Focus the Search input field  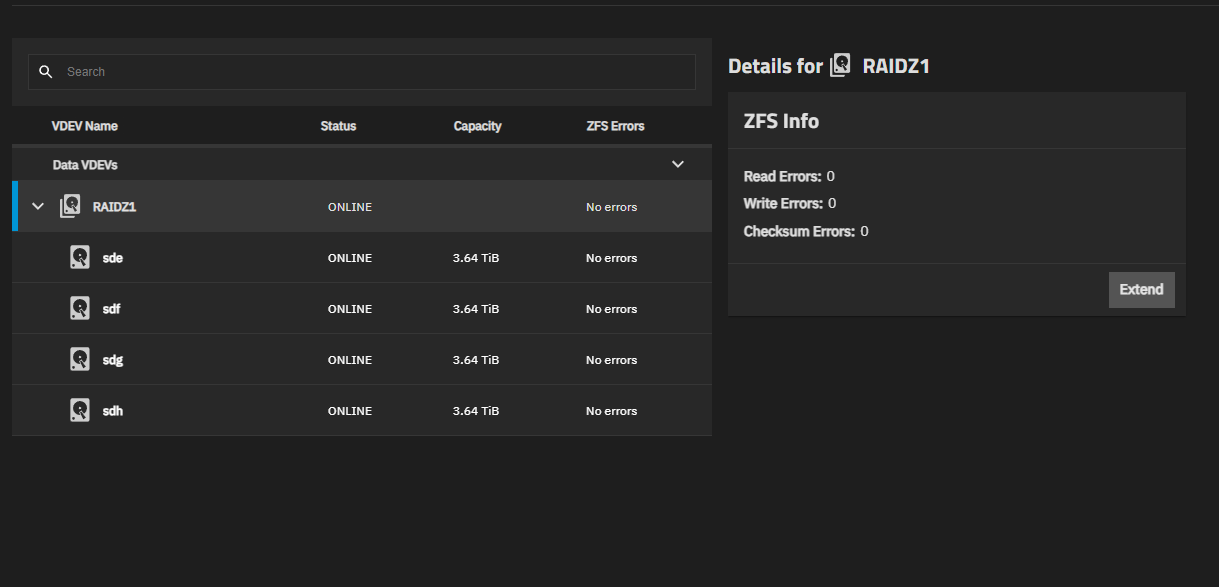[x=375, y=72]
